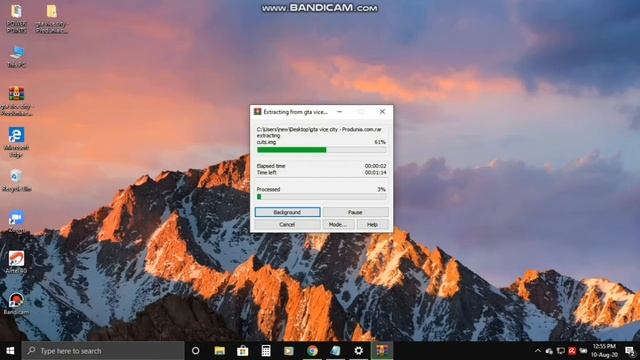640x360 pixels.
Task: Select the Zoom desktop shortcut
Action: coord(16,221)
